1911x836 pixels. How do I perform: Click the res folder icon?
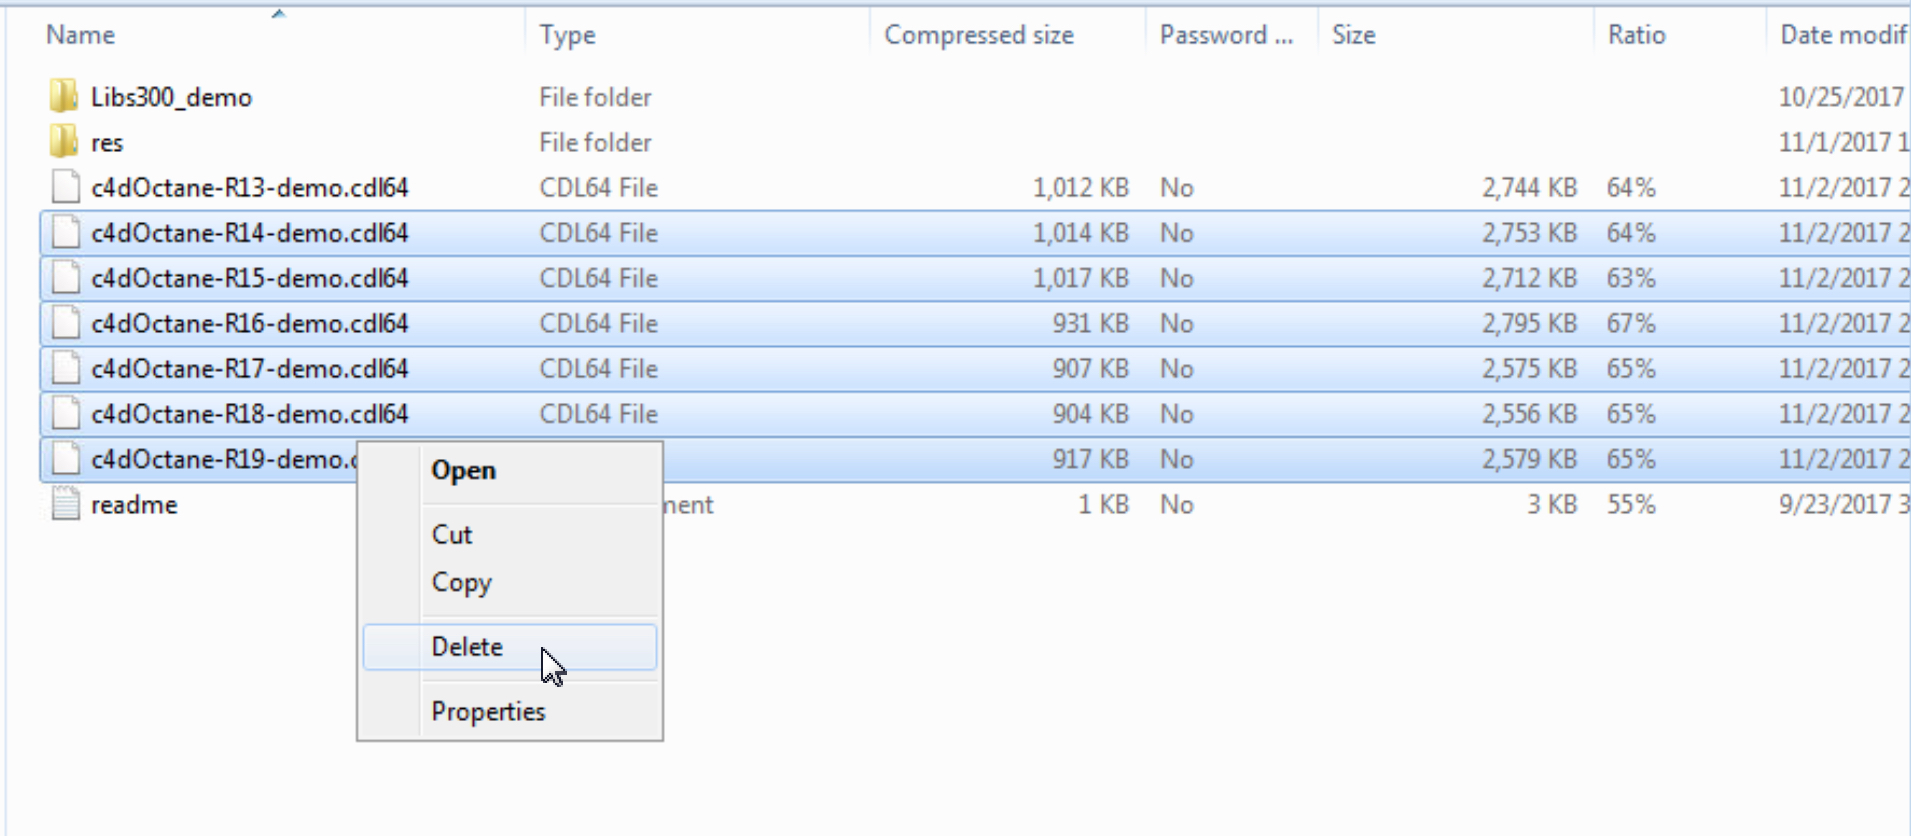click(x=64, y=142)
